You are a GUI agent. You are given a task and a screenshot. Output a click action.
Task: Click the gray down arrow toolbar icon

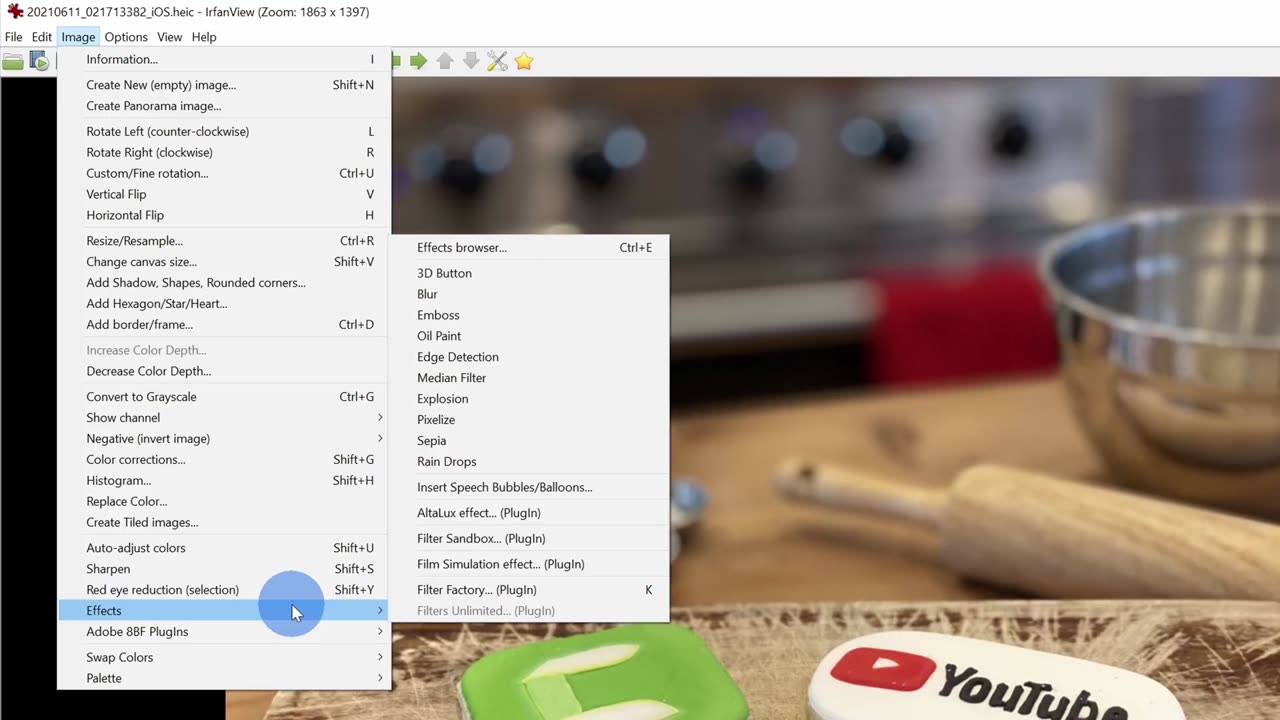(x=471, y=62)
